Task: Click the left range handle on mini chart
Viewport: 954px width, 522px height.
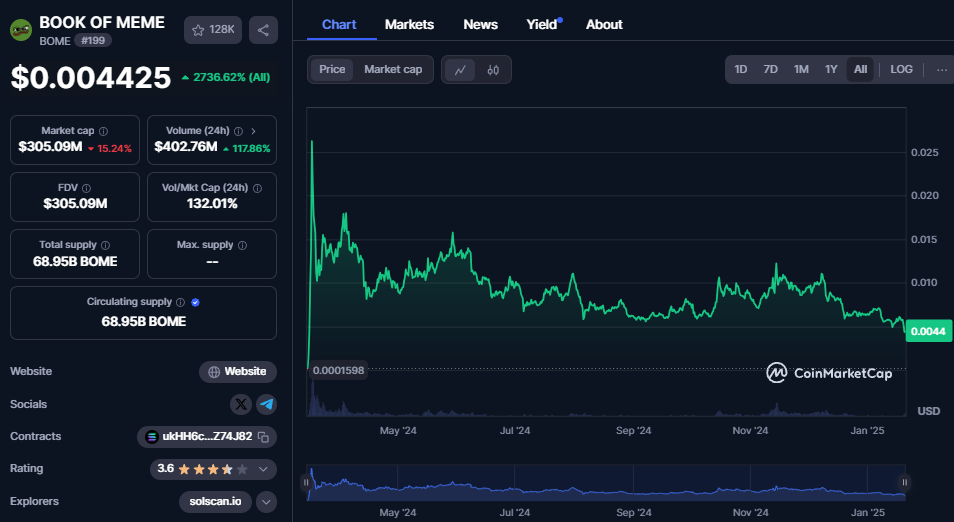Action: pyautogui.click(x=306, y=482)
